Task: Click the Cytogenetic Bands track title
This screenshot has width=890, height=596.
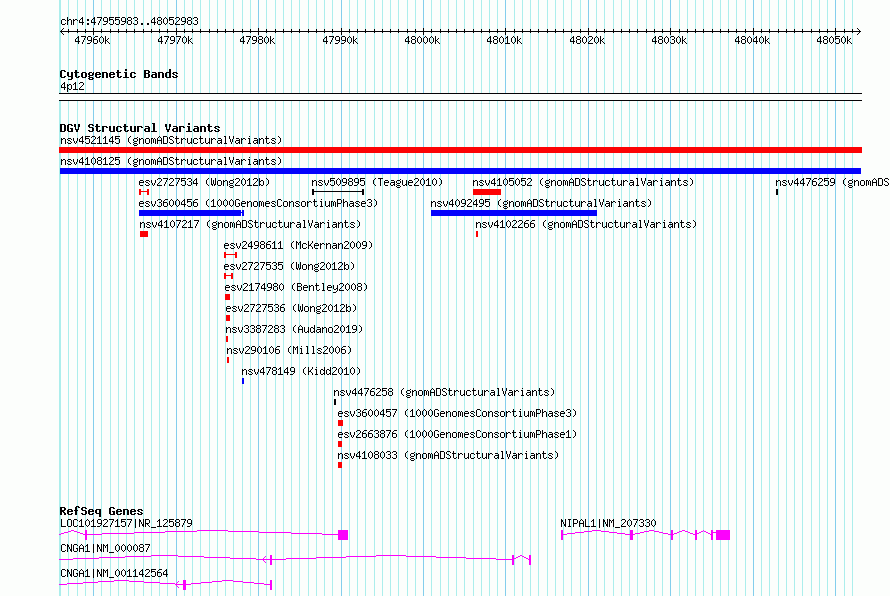Action: (x=119, y=74)
